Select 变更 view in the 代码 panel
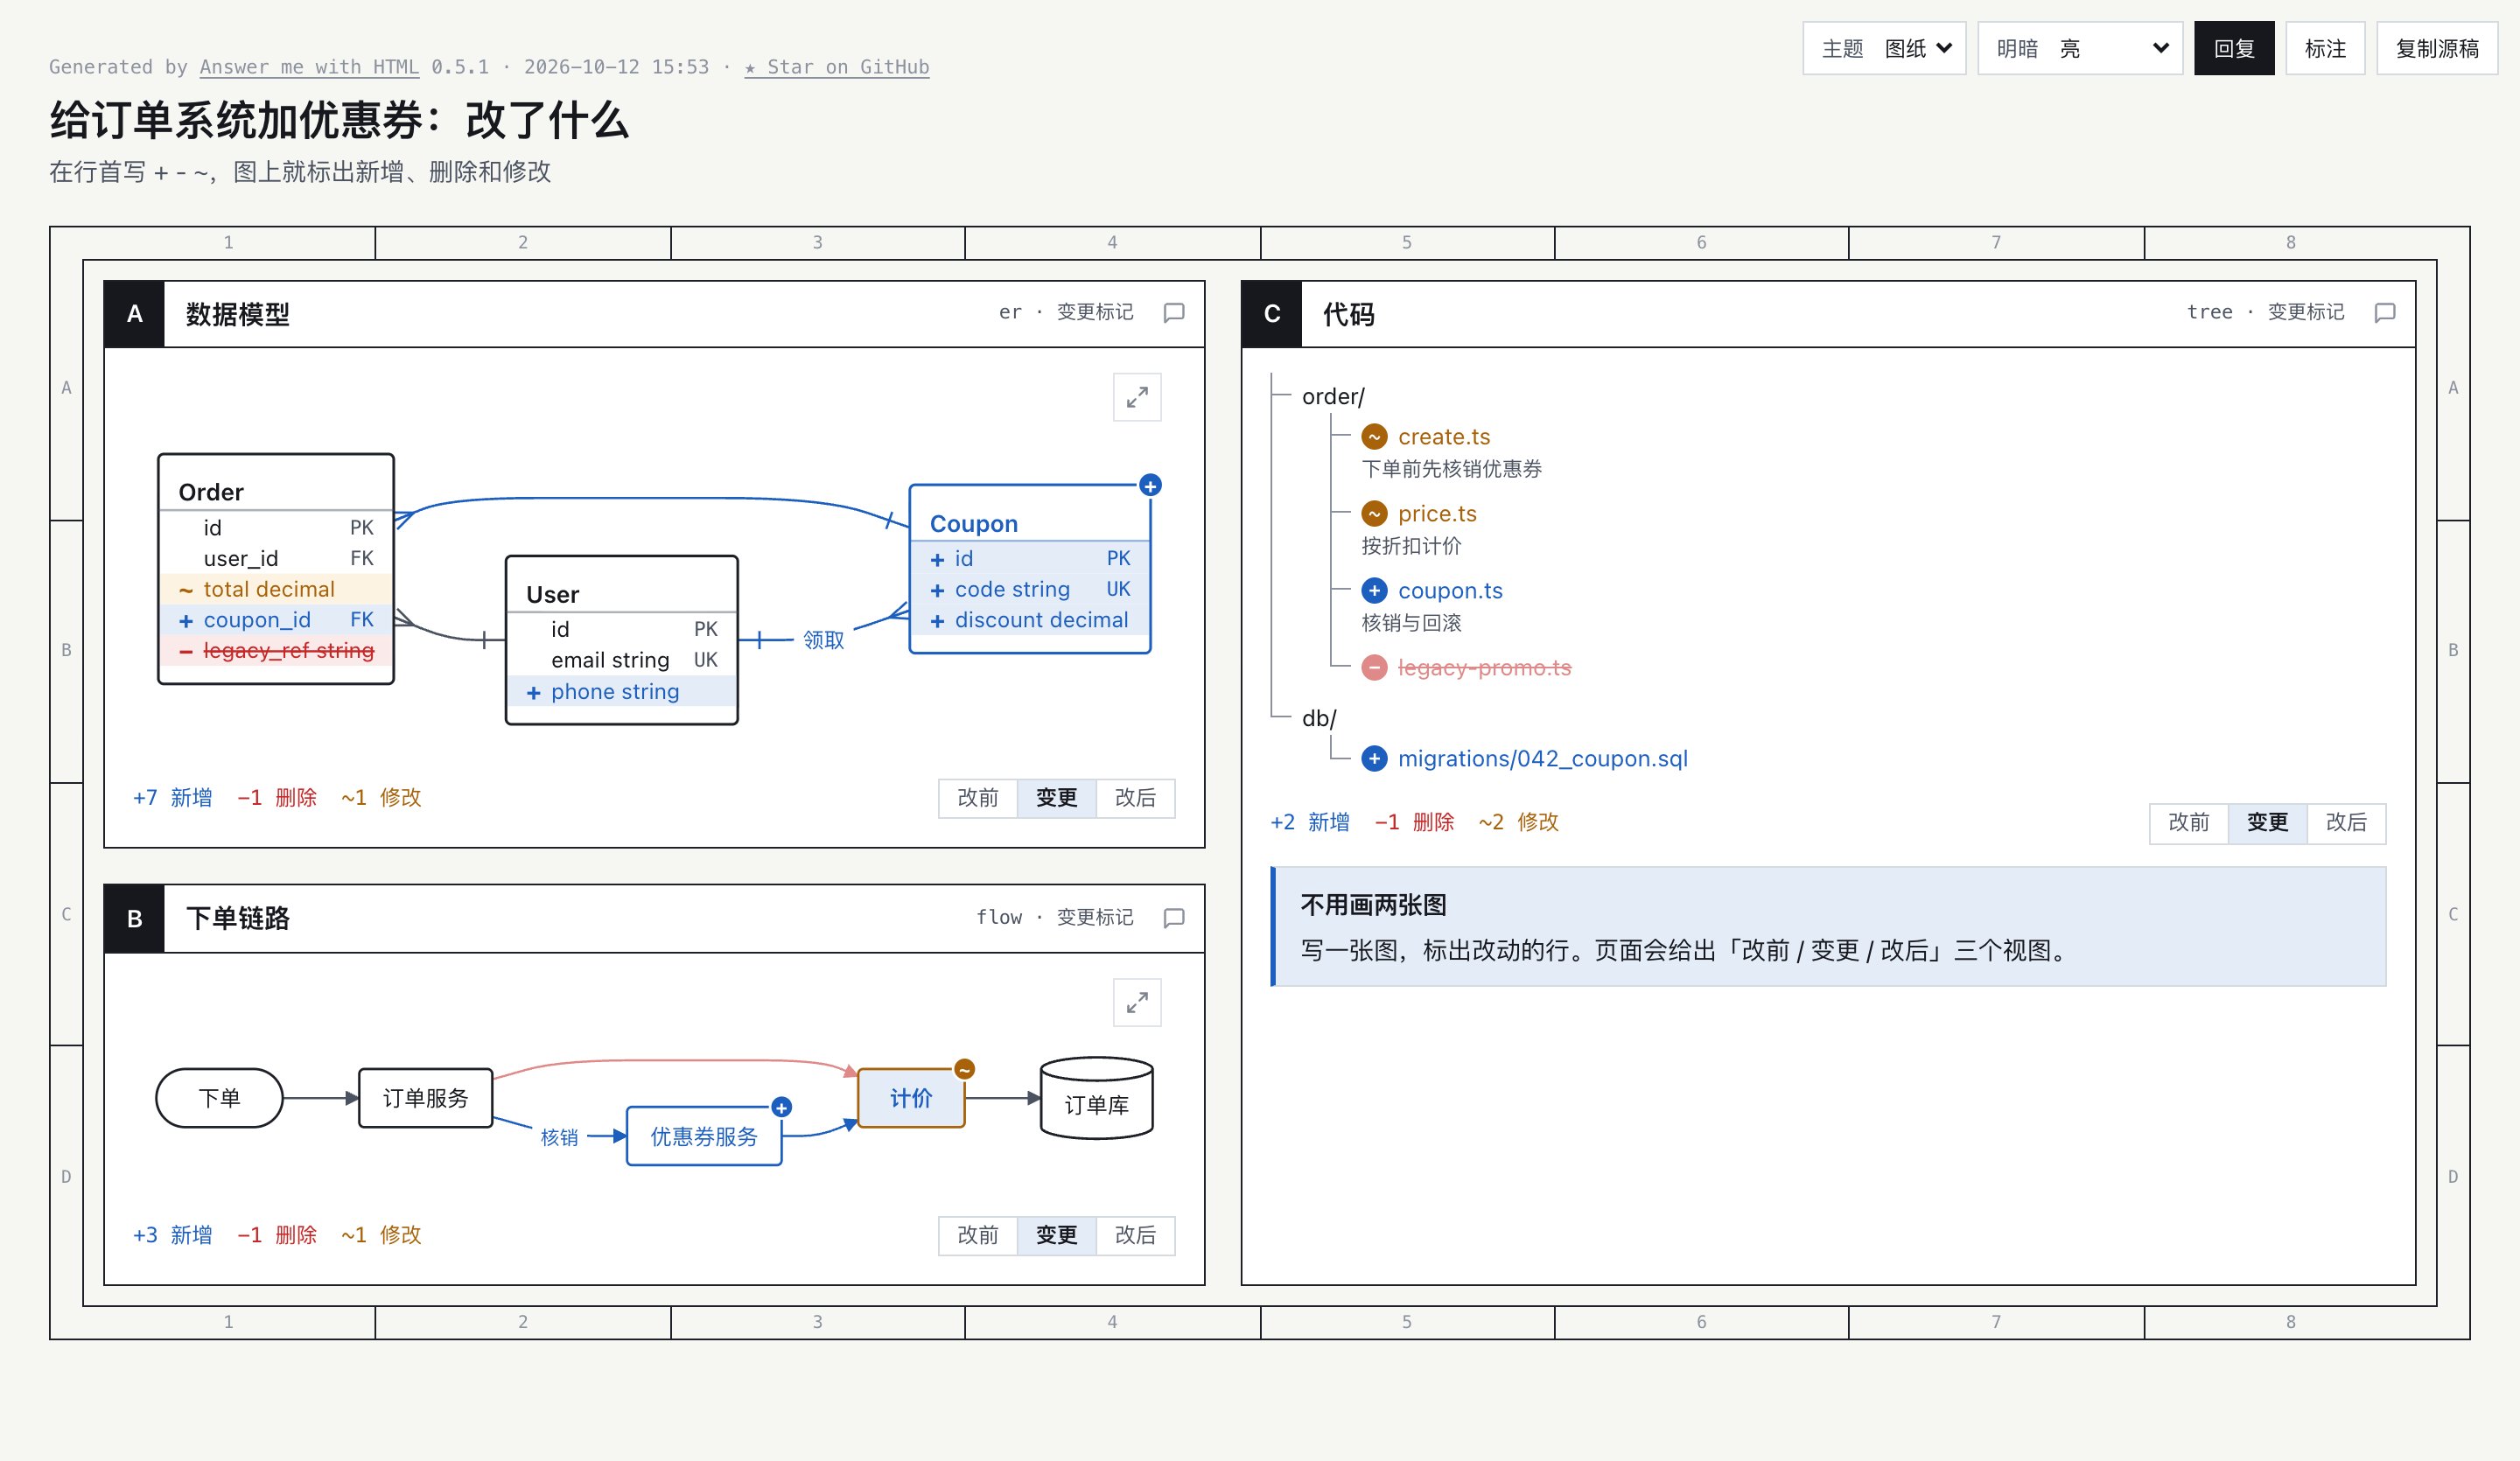Screen dimensions: 2520x1461 coord(2268,823)
